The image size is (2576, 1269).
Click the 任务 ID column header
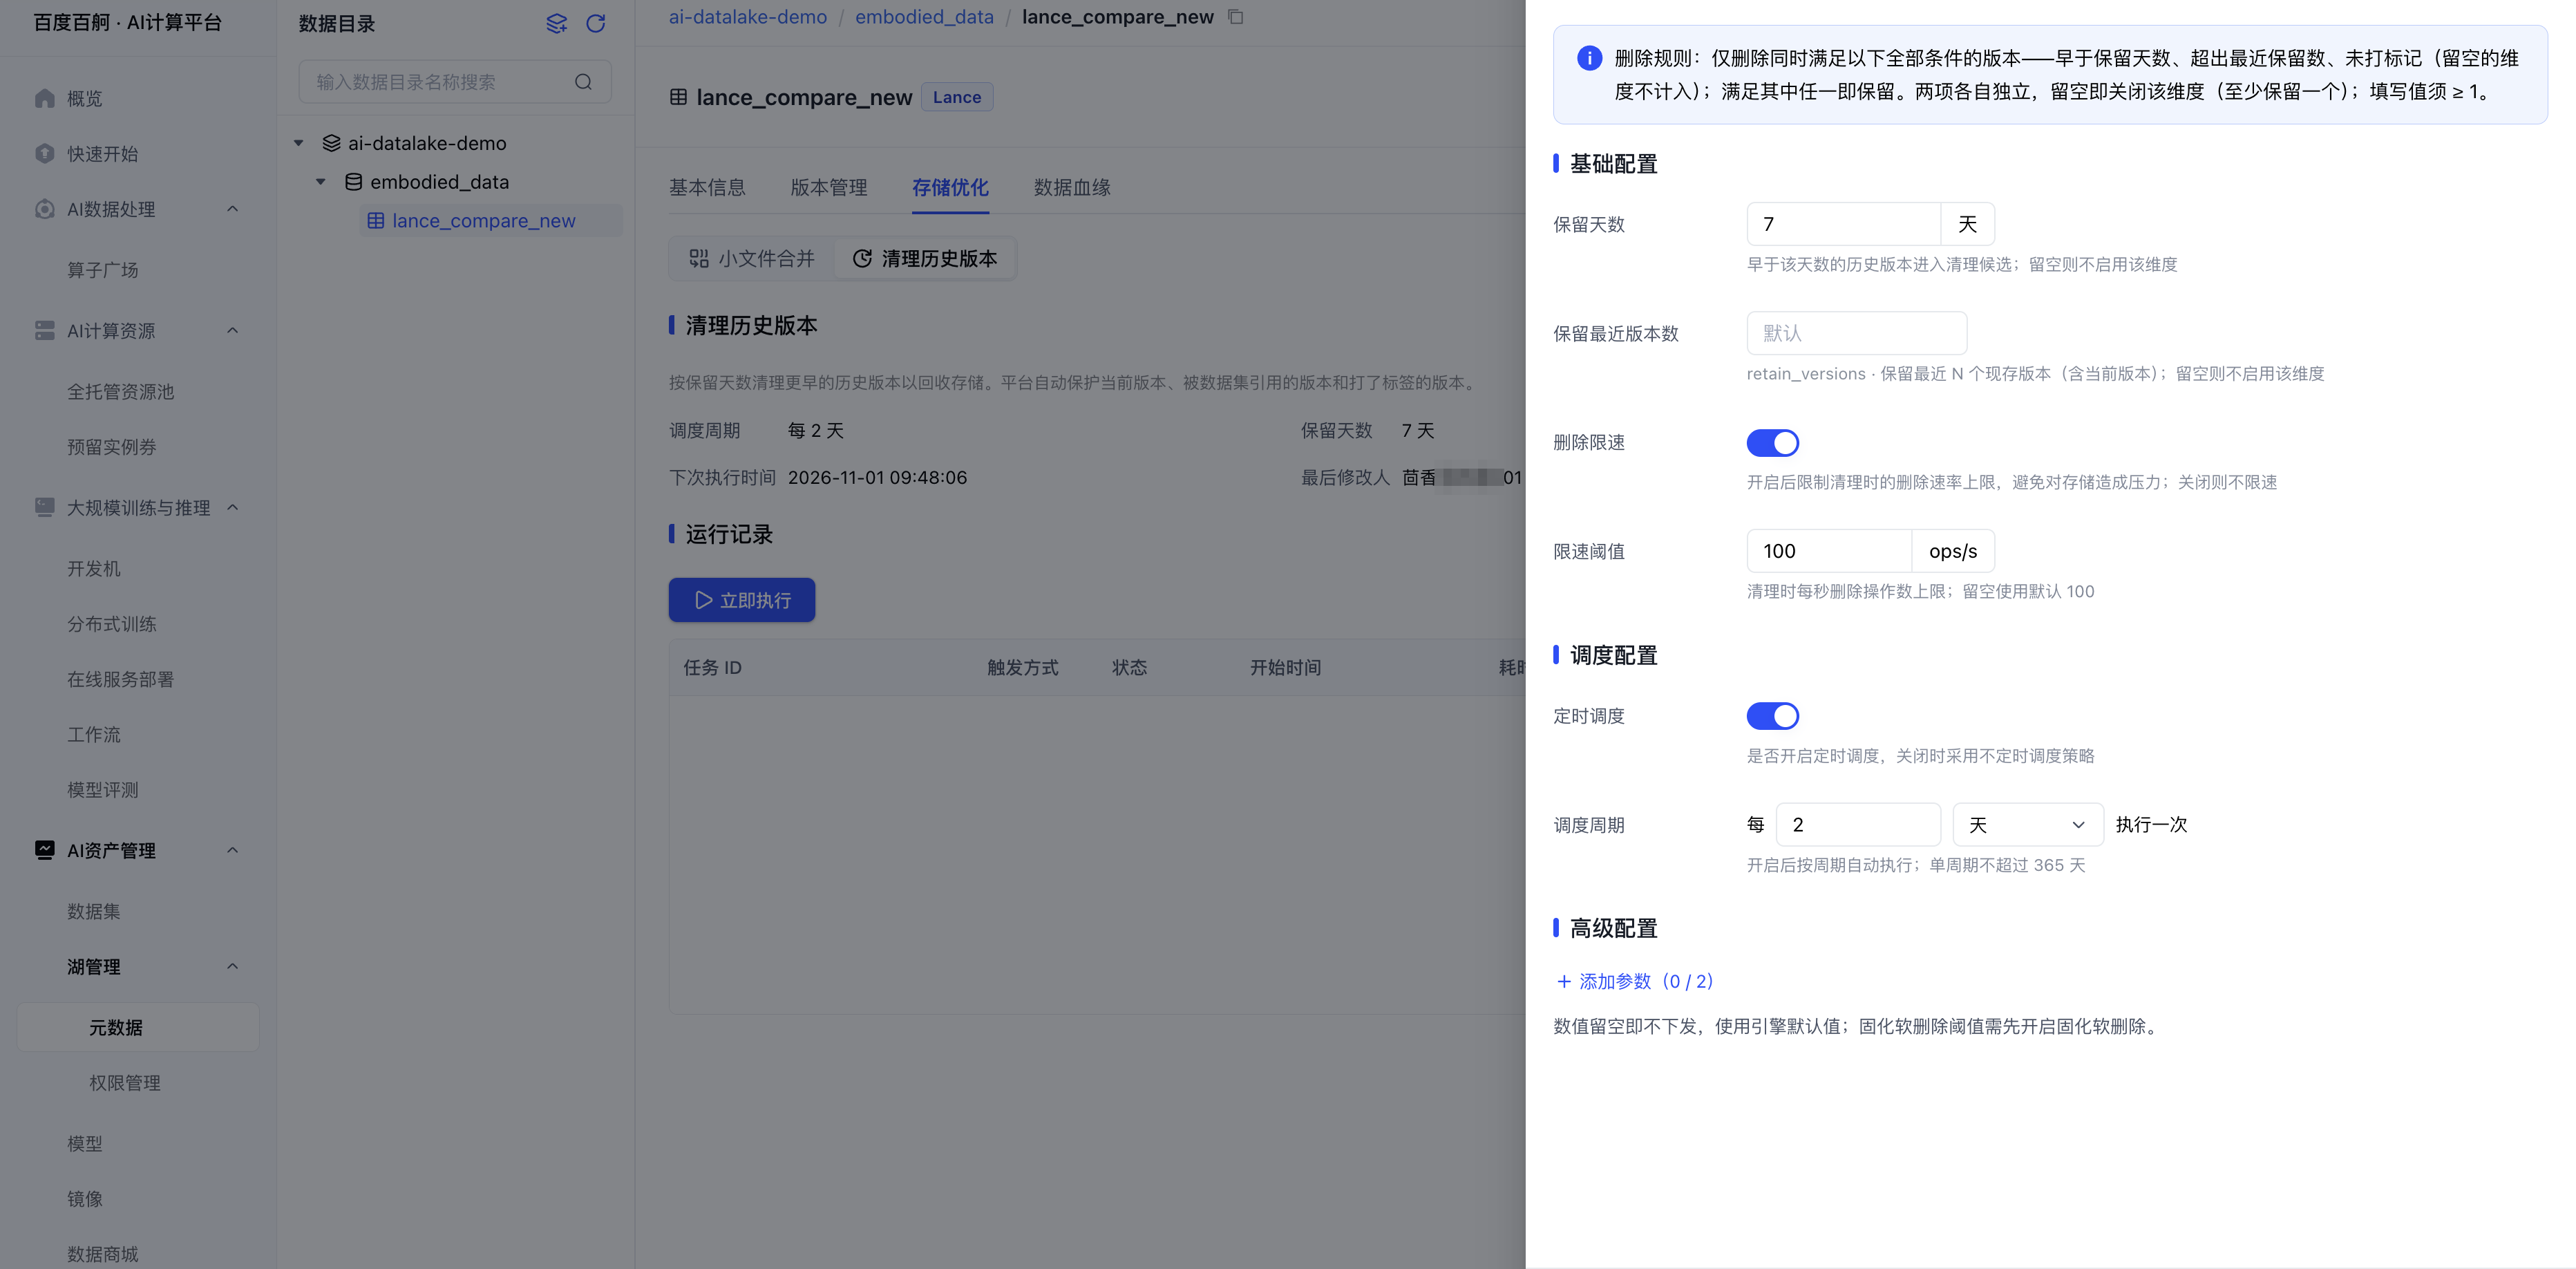[x=712, y=667]
